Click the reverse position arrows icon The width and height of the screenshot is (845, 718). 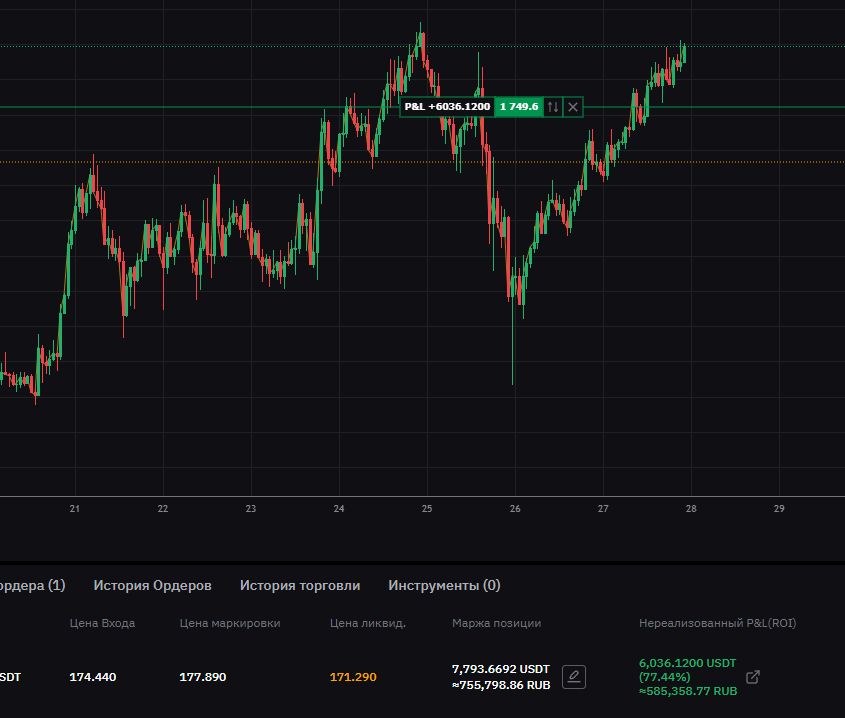click(553, 107)
